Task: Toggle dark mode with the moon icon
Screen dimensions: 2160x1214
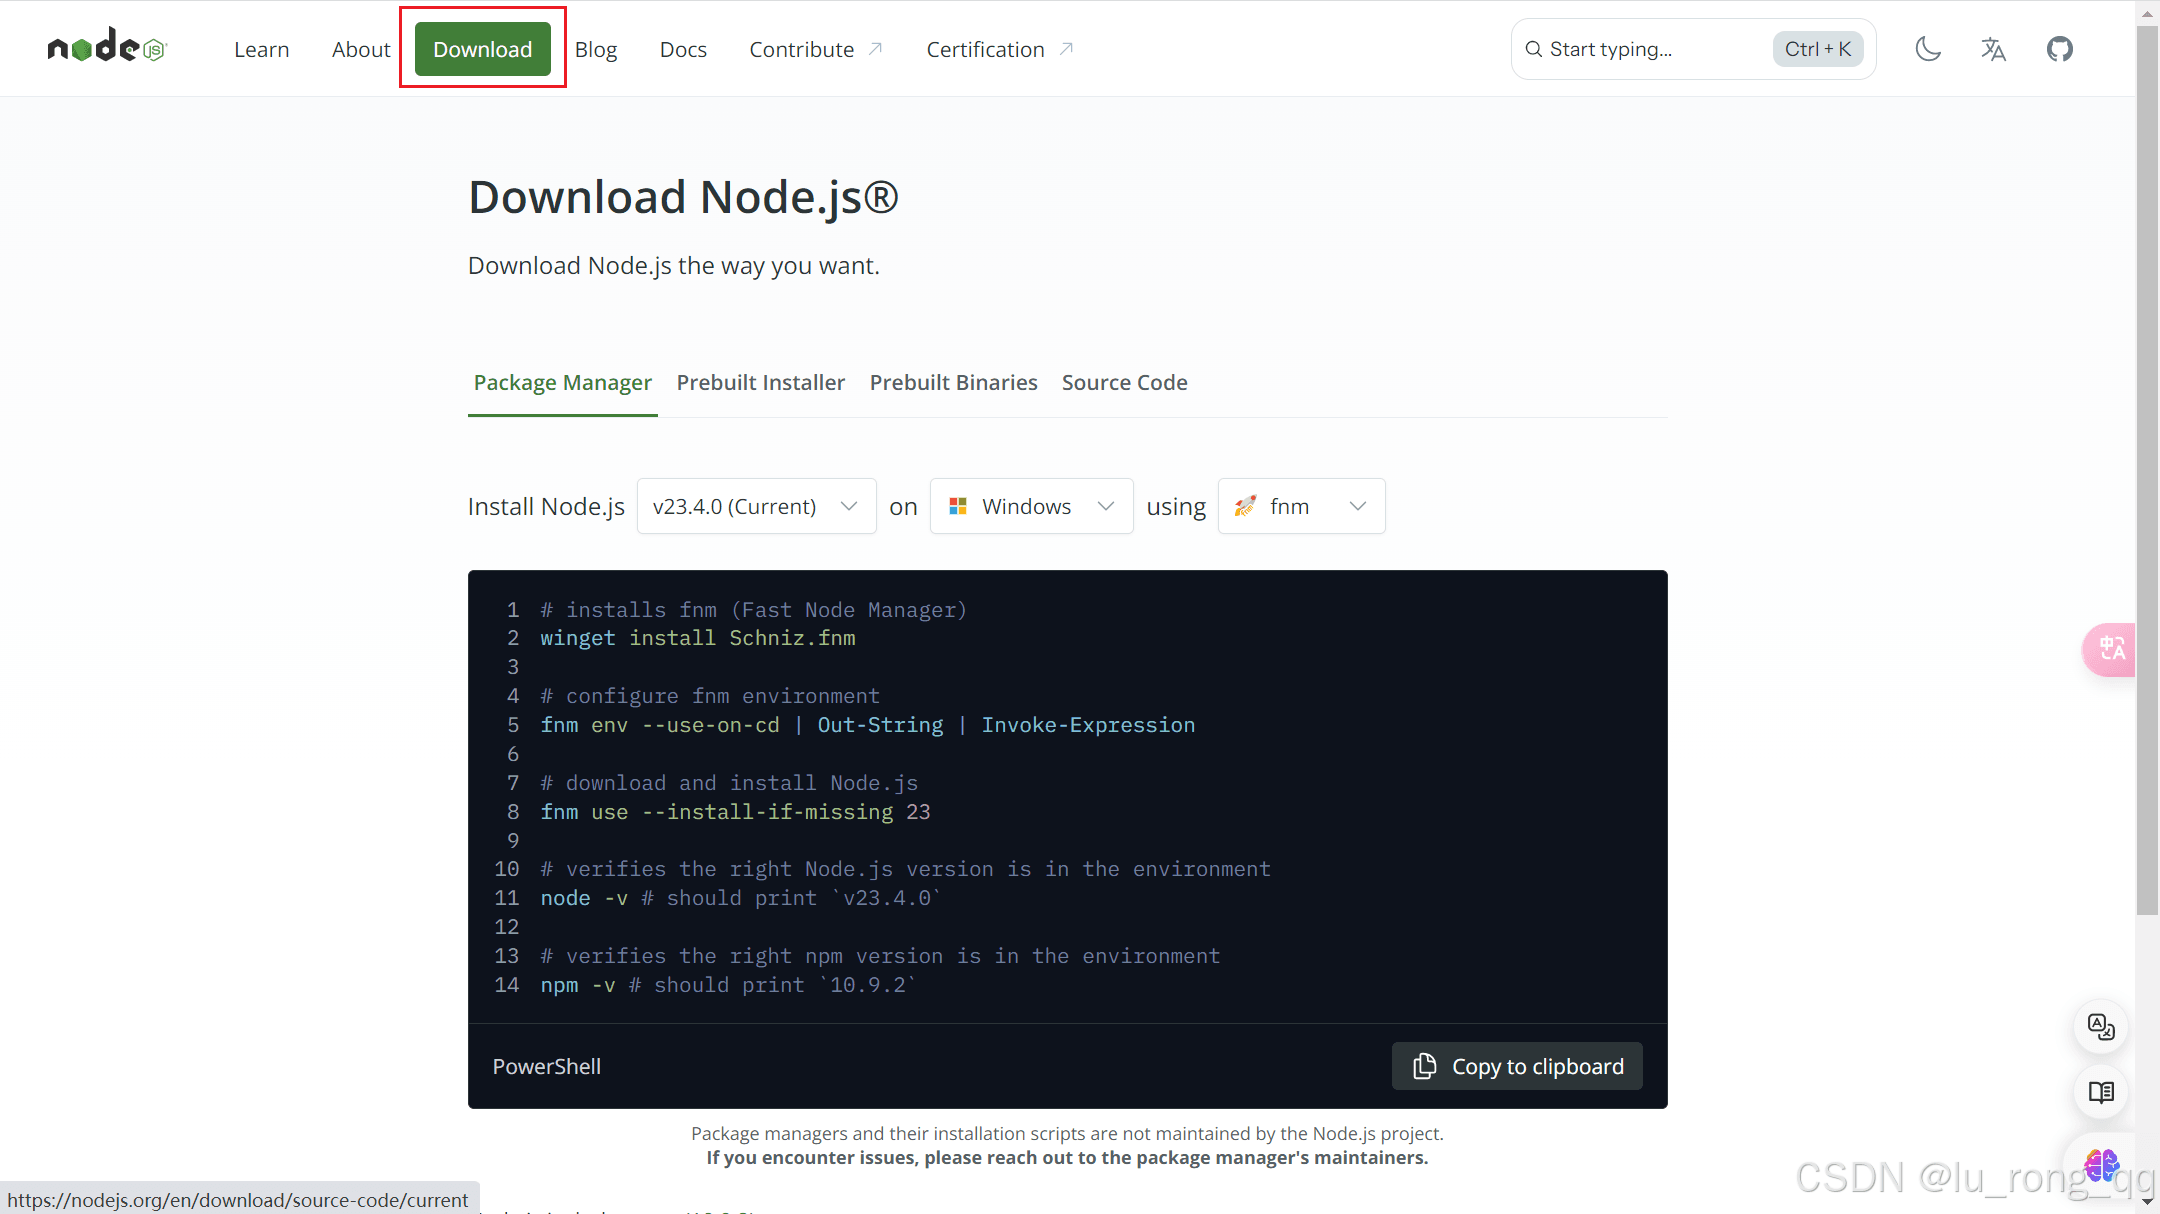Action: point(1928,49)
